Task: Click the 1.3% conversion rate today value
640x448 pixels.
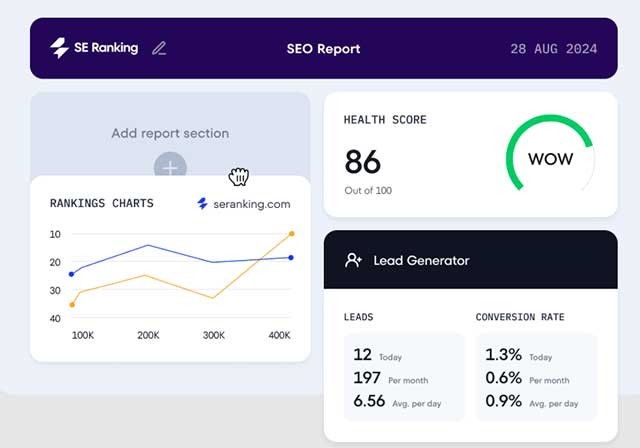Action: (503, 355)
